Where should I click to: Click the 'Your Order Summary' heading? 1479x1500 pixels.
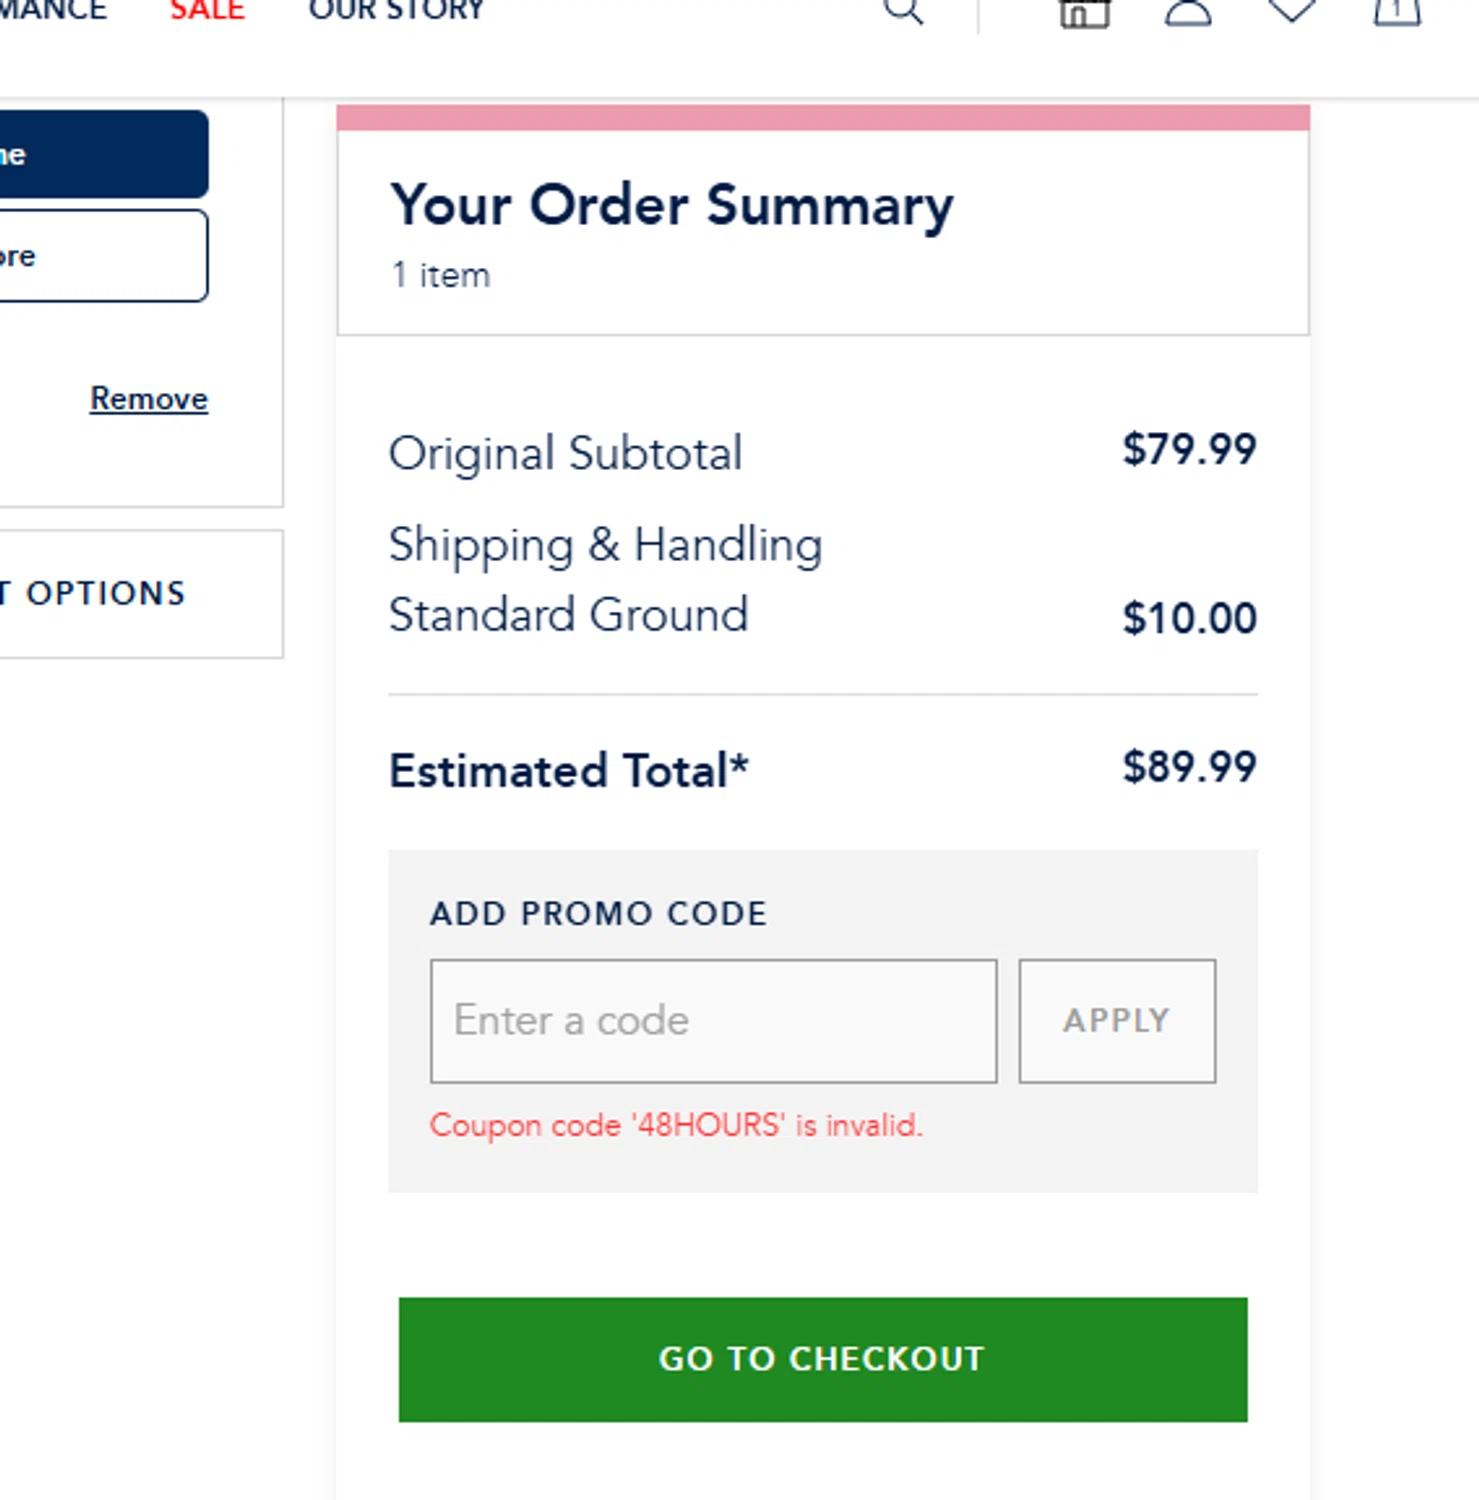(x=671, y=206)
